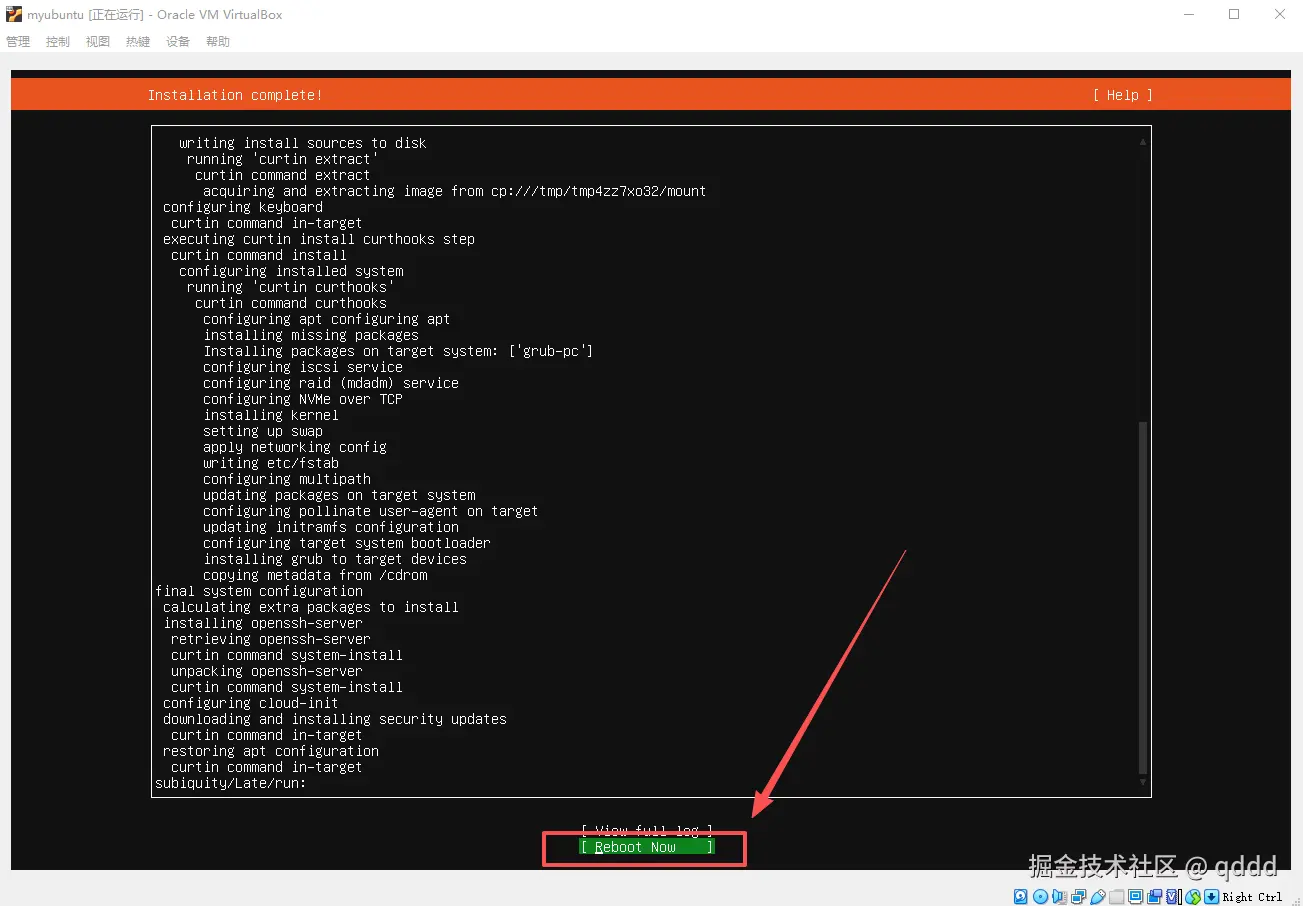Minimize the VirtualBox window
1303x906 pixels.
[1188, 15]
